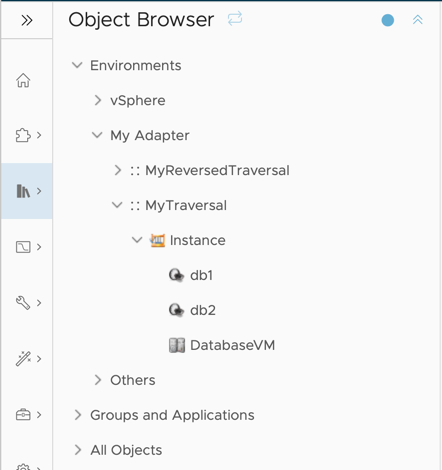This screenshot has height=470, width=442.
Task: Select the Others tree item
Action: (133, 380)
